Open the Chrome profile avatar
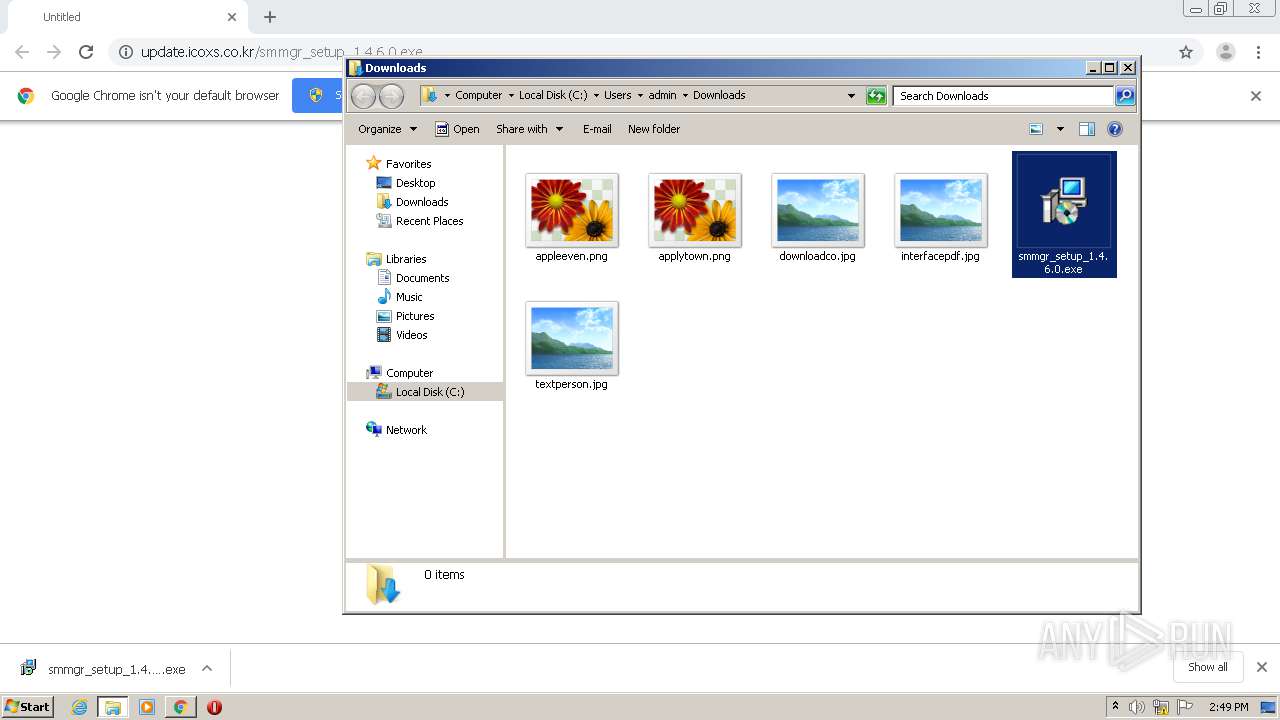 coord(1226,52)
